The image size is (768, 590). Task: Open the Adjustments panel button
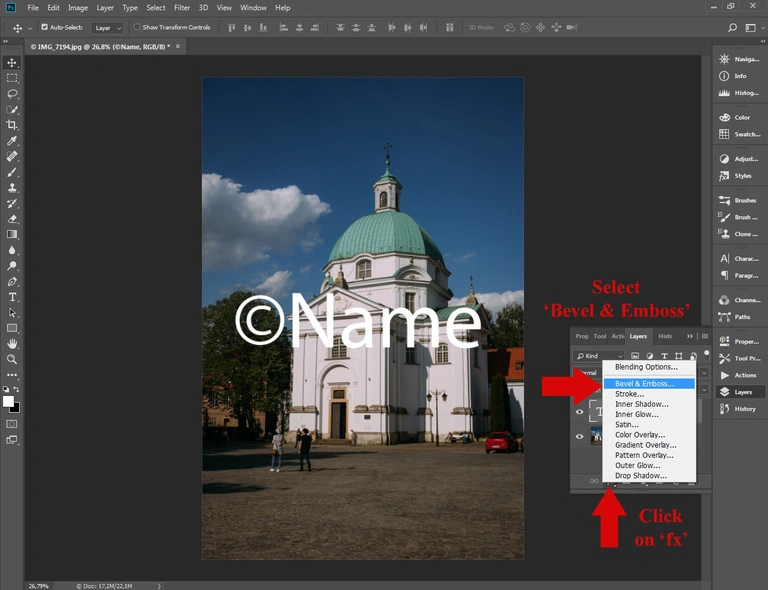click(x=740, y=159)
